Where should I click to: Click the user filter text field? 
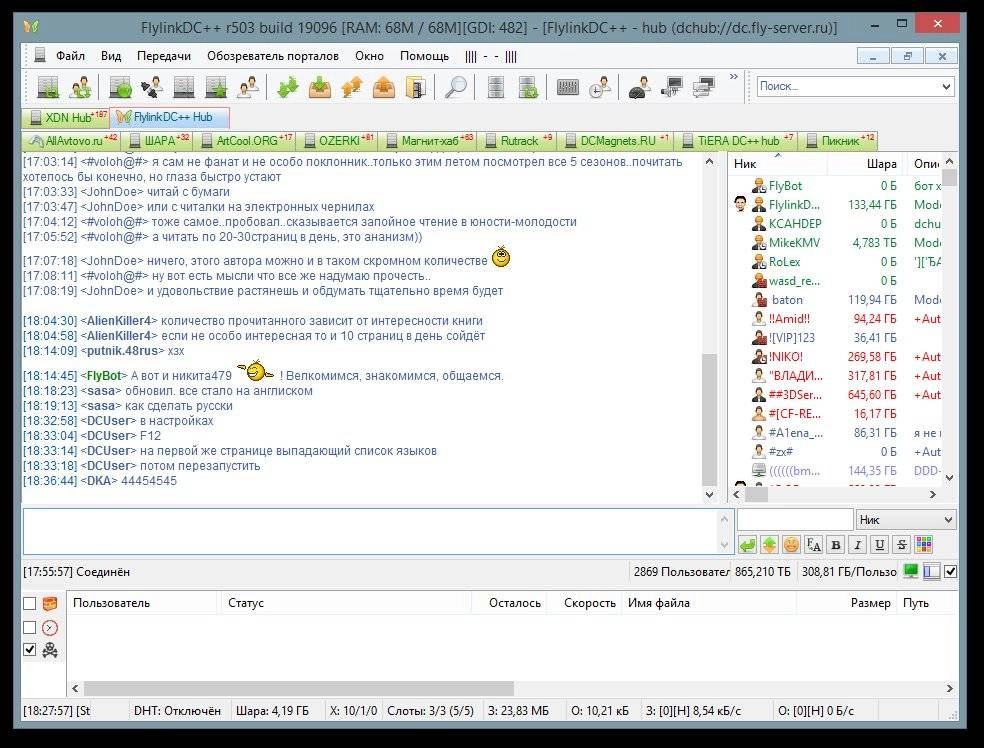[x=794, y=520]
